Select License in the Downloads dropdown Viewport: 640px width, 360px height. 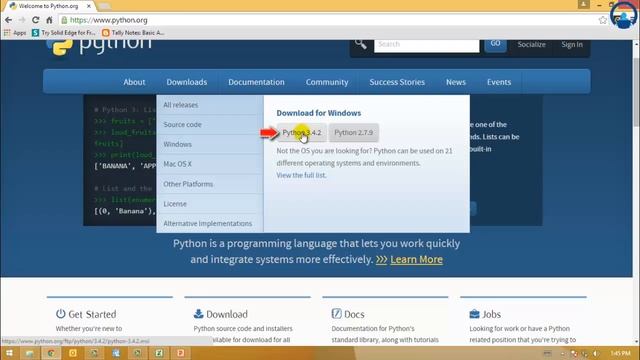tap(210, 204)
